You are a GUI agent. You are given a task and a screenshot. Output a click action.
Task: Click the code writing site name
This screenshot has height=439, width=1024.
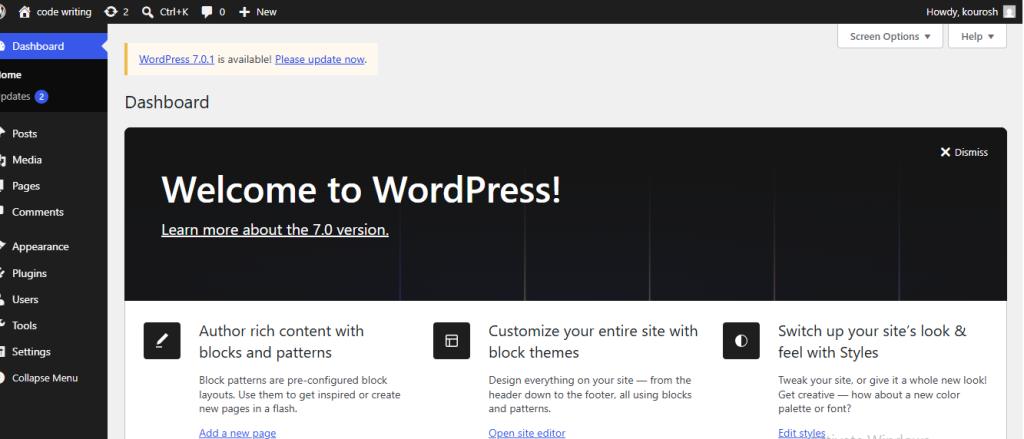[64, 12]
